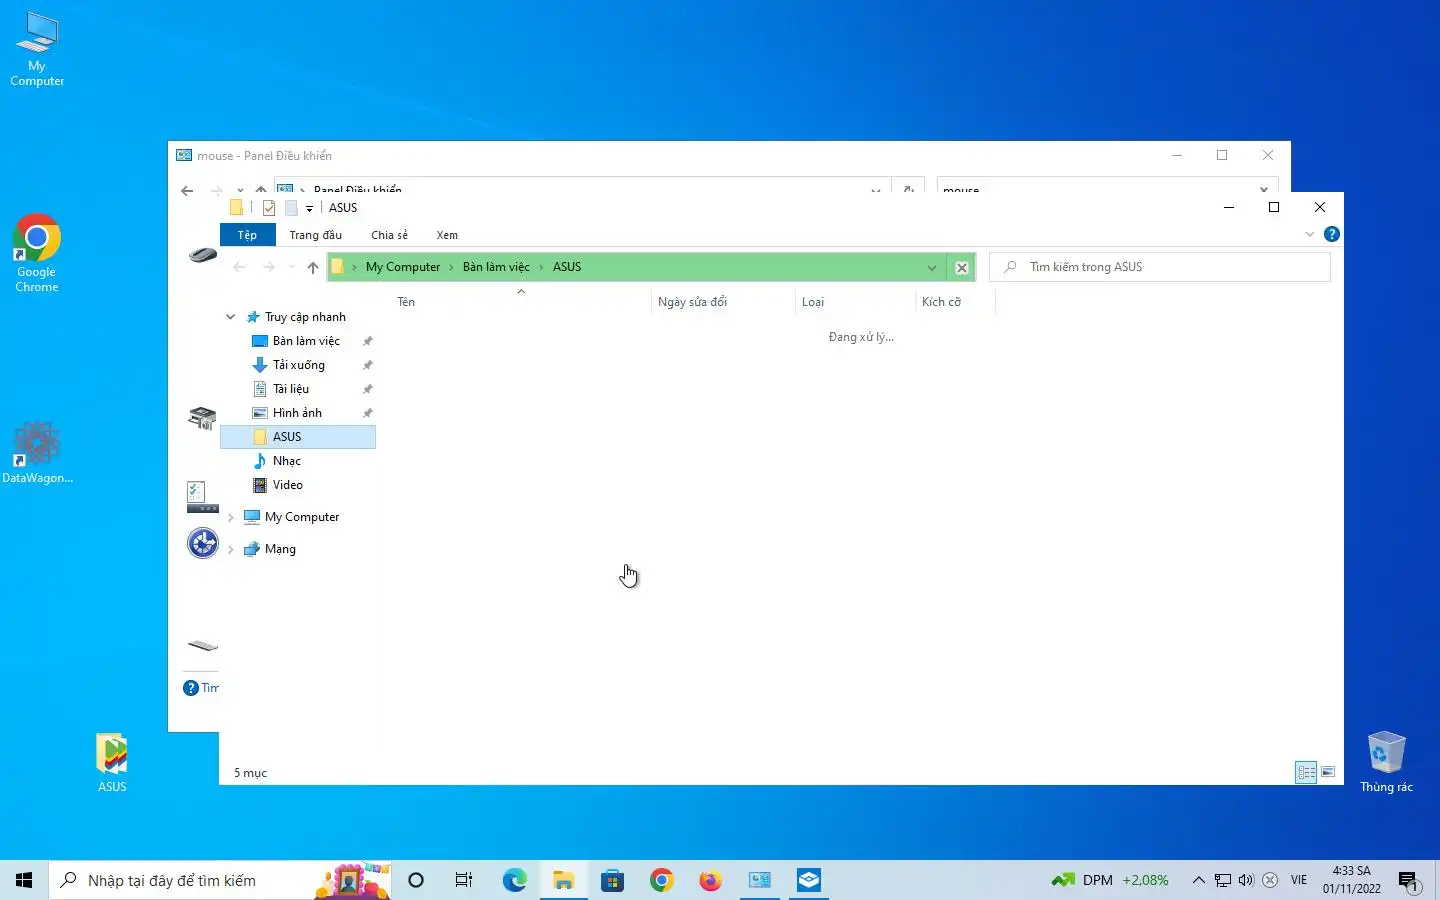
Task: Click Bàn làm việc in the address path
Action: [496, 267]
